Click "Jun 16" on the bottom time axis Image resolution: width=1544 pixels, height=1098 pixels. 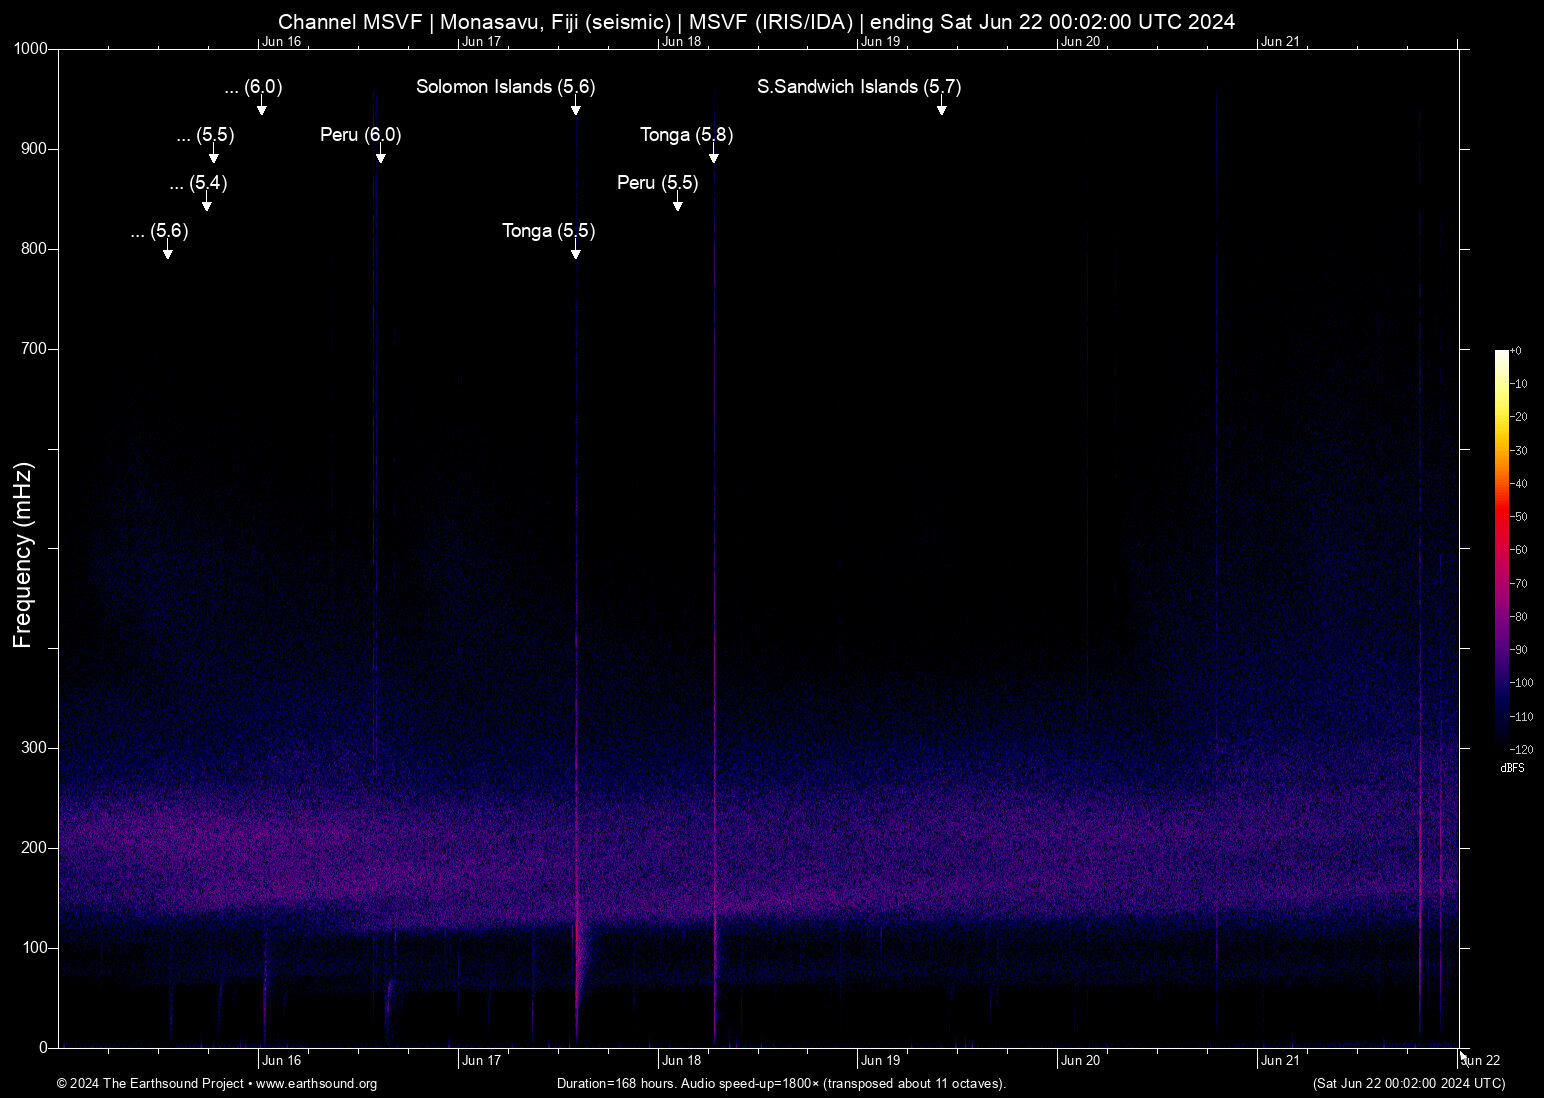point(282,1061)
